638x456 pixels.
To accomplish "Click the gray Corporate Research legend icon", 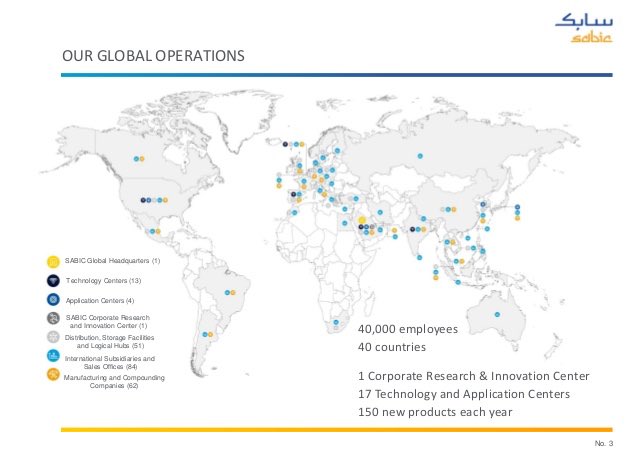I will pyautogui.click(x=53, y=318).
